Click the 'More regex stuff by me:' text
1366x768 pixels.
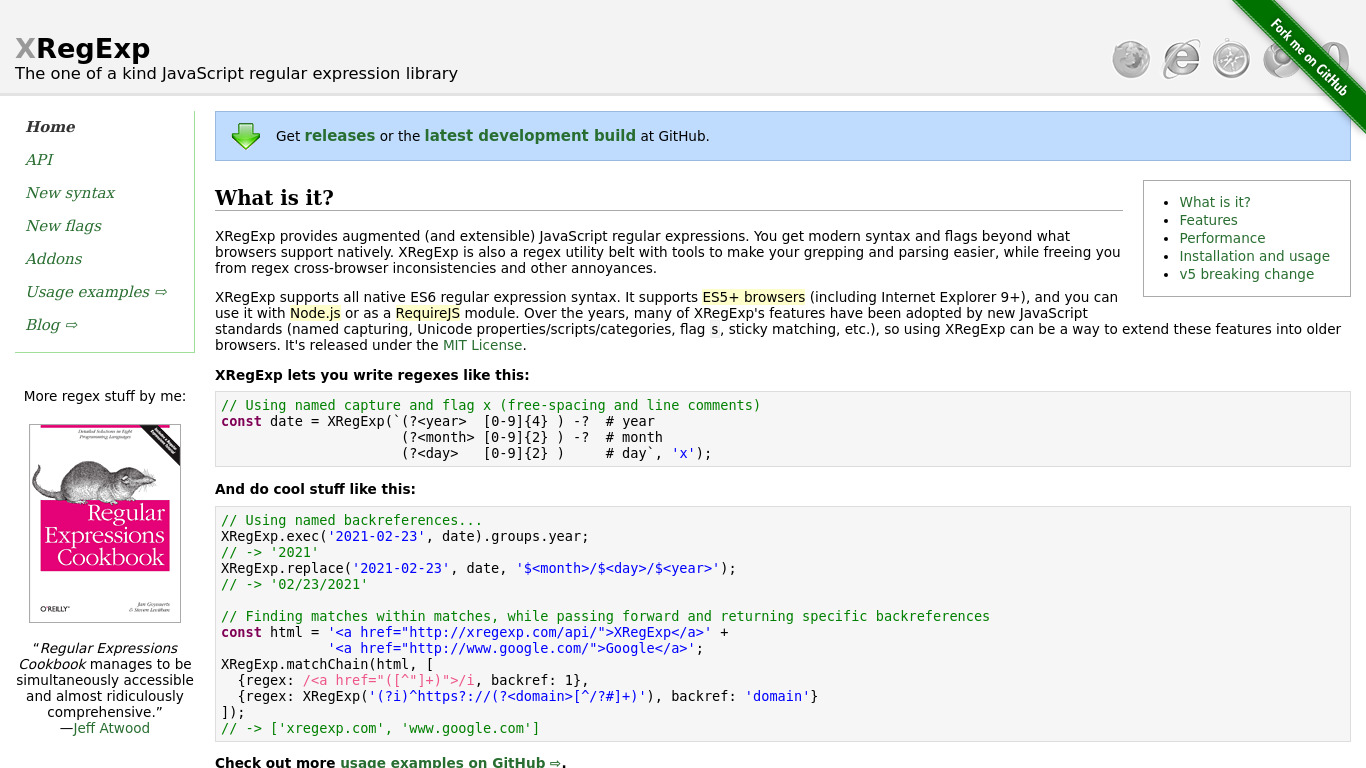point(105,396)
